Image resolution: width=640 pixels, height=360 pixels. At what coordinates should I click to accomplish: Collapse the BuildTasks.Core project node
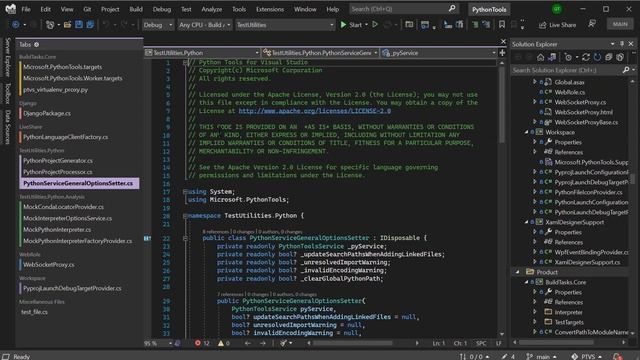(x=526, y=282)
